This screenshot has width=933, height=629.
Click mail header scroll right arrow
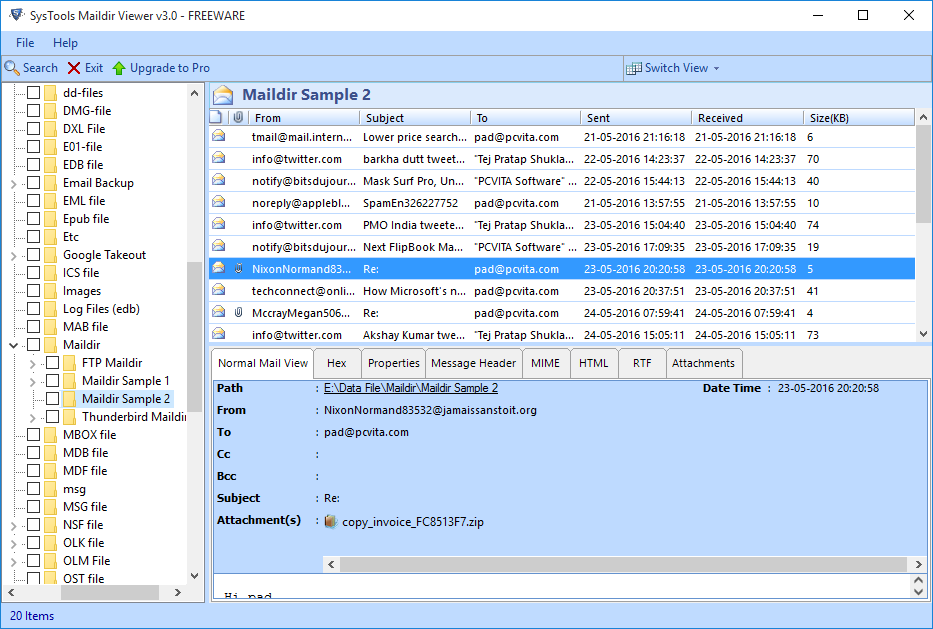pyautogui.click(x=918, y=564)
